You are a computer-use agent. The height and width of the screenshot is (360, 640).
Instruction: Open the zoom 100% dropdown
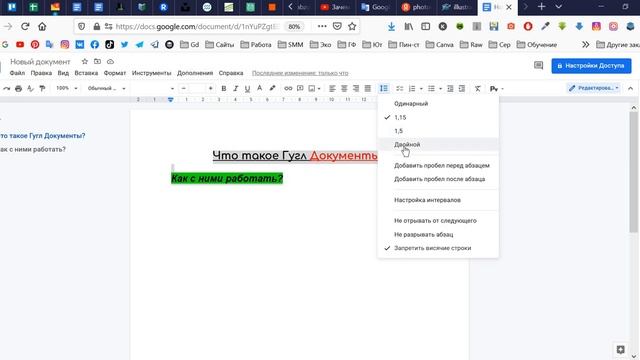pyautogui.click(x=67, y=89)
